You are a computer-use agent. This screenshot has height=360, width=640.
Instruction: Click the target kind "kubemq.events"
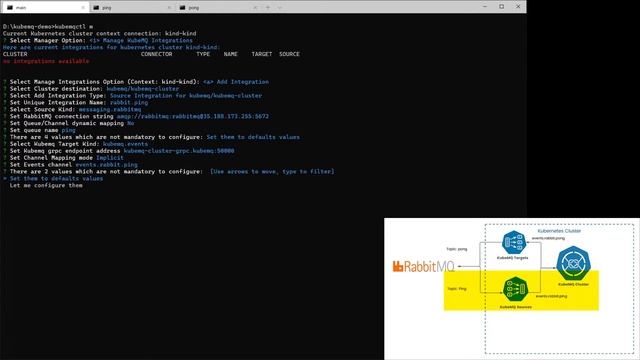pos(125,144)
